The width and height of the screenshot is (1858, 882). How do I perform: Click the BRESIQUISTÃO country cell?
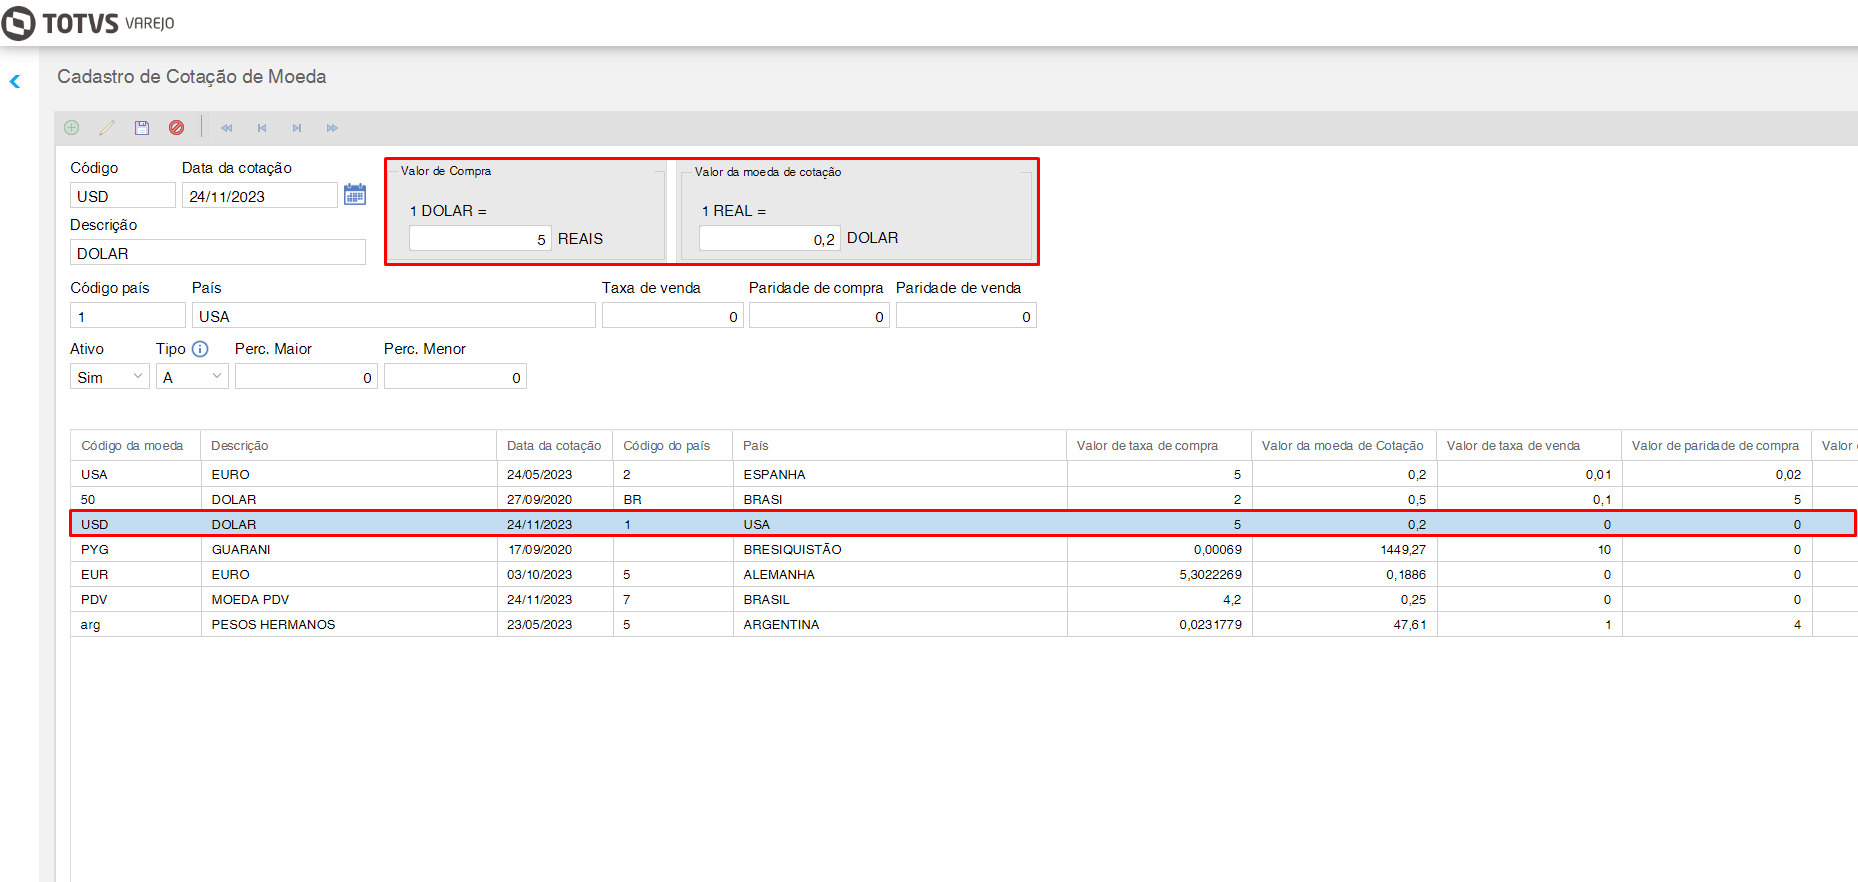[900, 549]
